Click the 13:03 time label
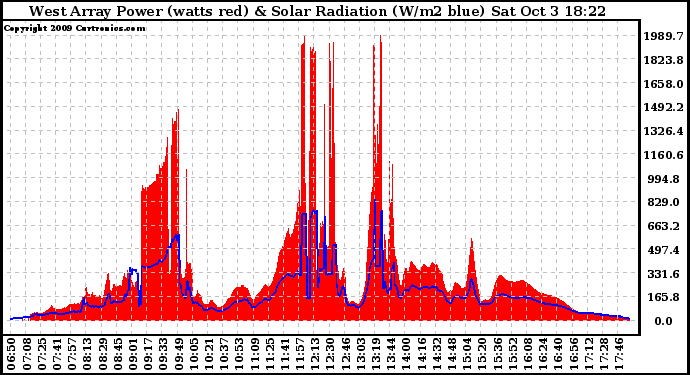690x375 pixels. tap(361, 354)
